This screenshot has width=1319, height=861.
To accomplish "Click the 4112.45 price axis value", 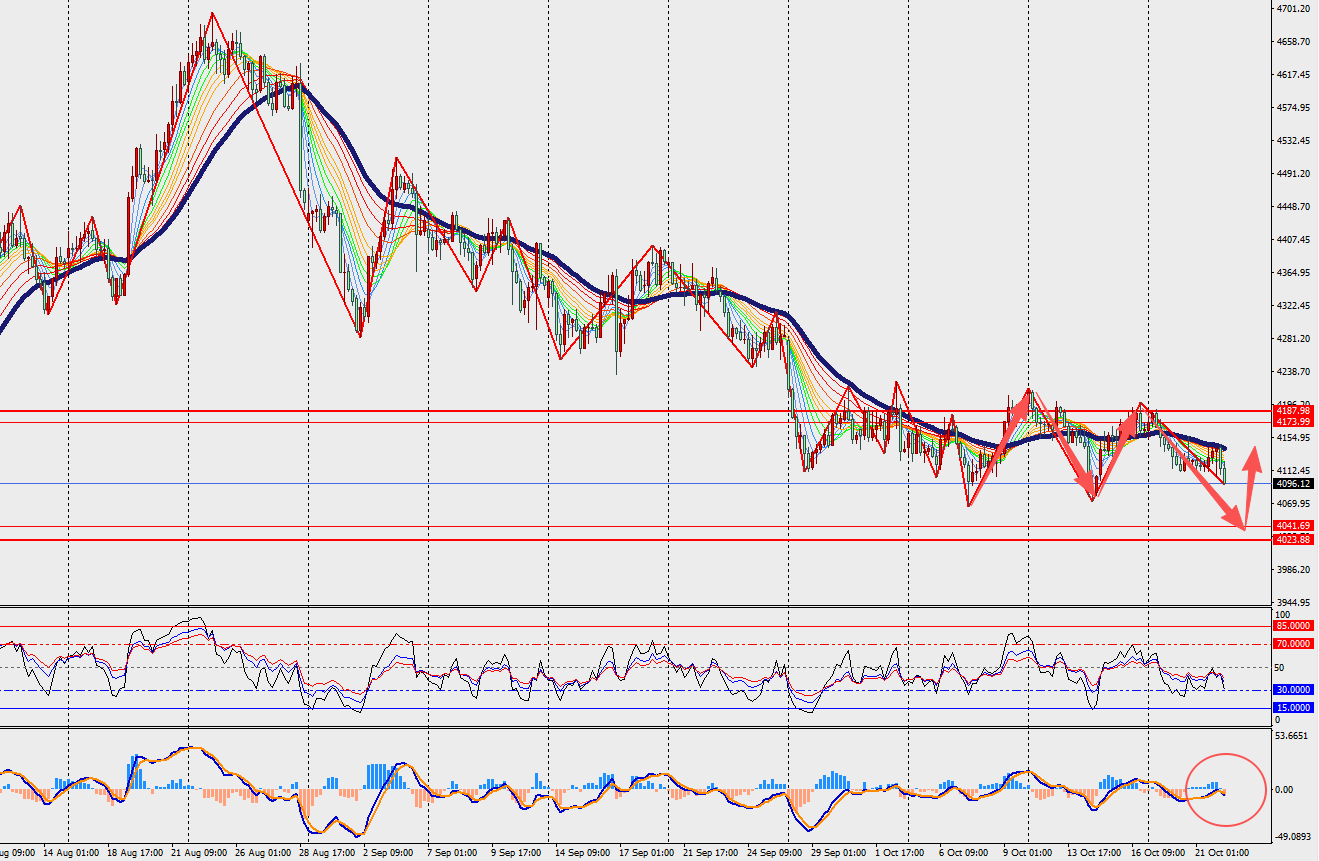I will pos(1293,471).
